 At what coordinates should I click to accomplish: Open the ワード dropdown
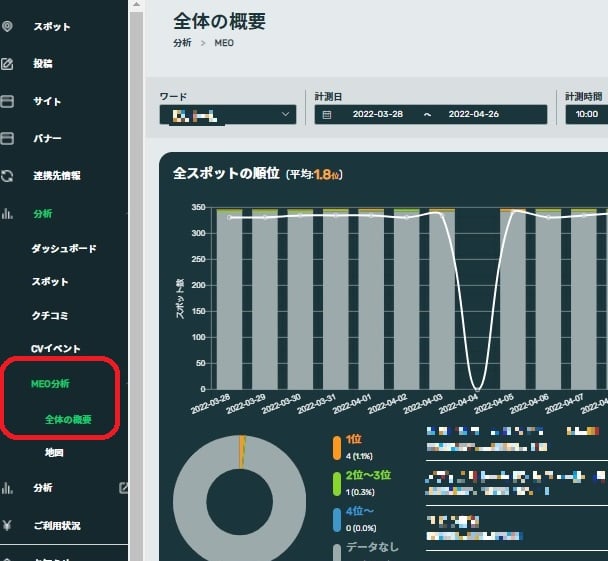click(x=228, y=115)
